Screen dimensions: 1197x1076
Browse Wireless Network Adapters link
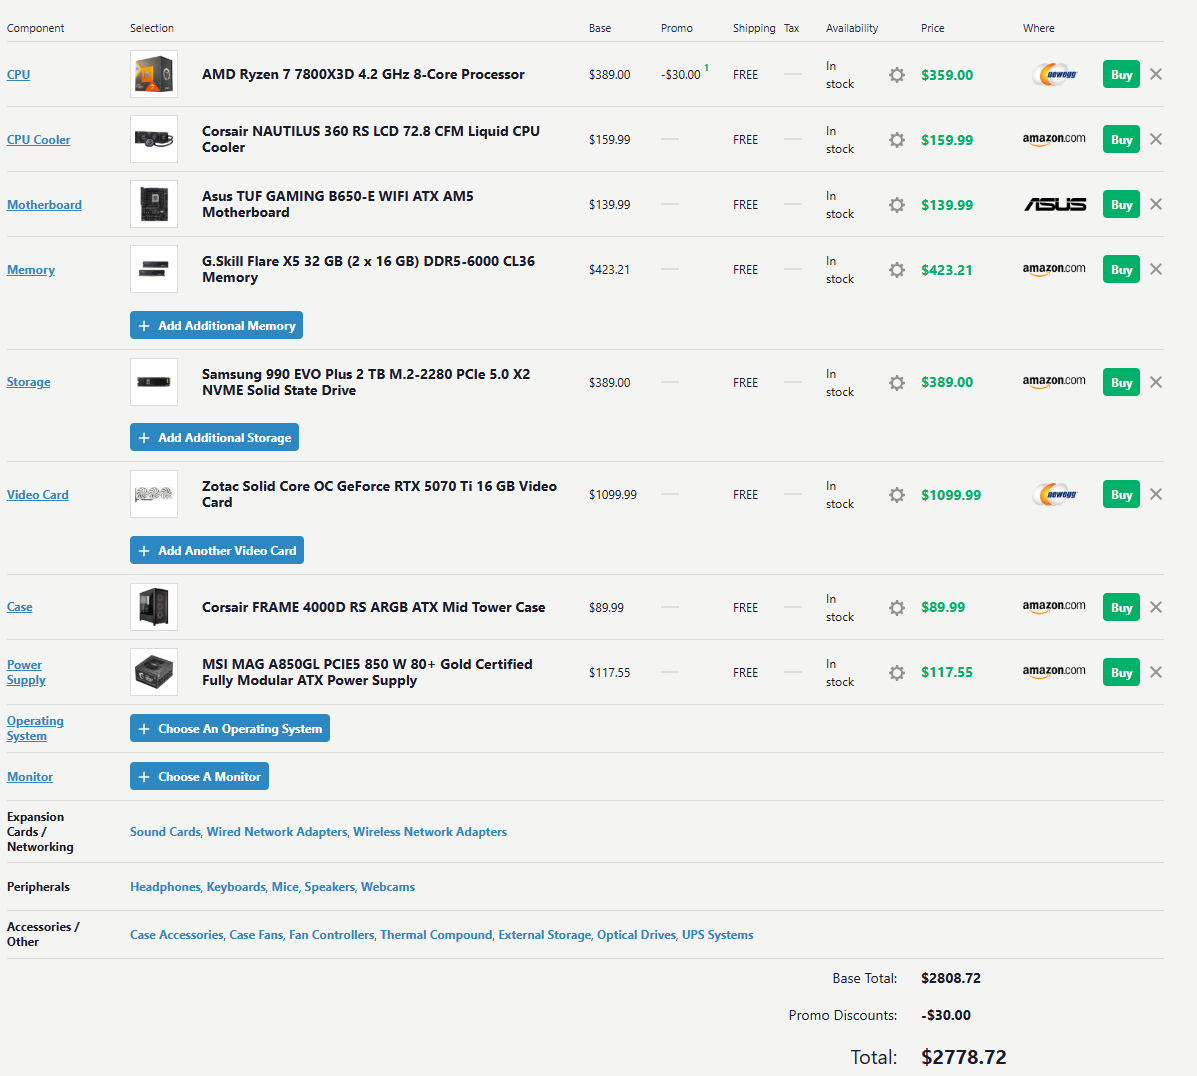click(430, 832)
